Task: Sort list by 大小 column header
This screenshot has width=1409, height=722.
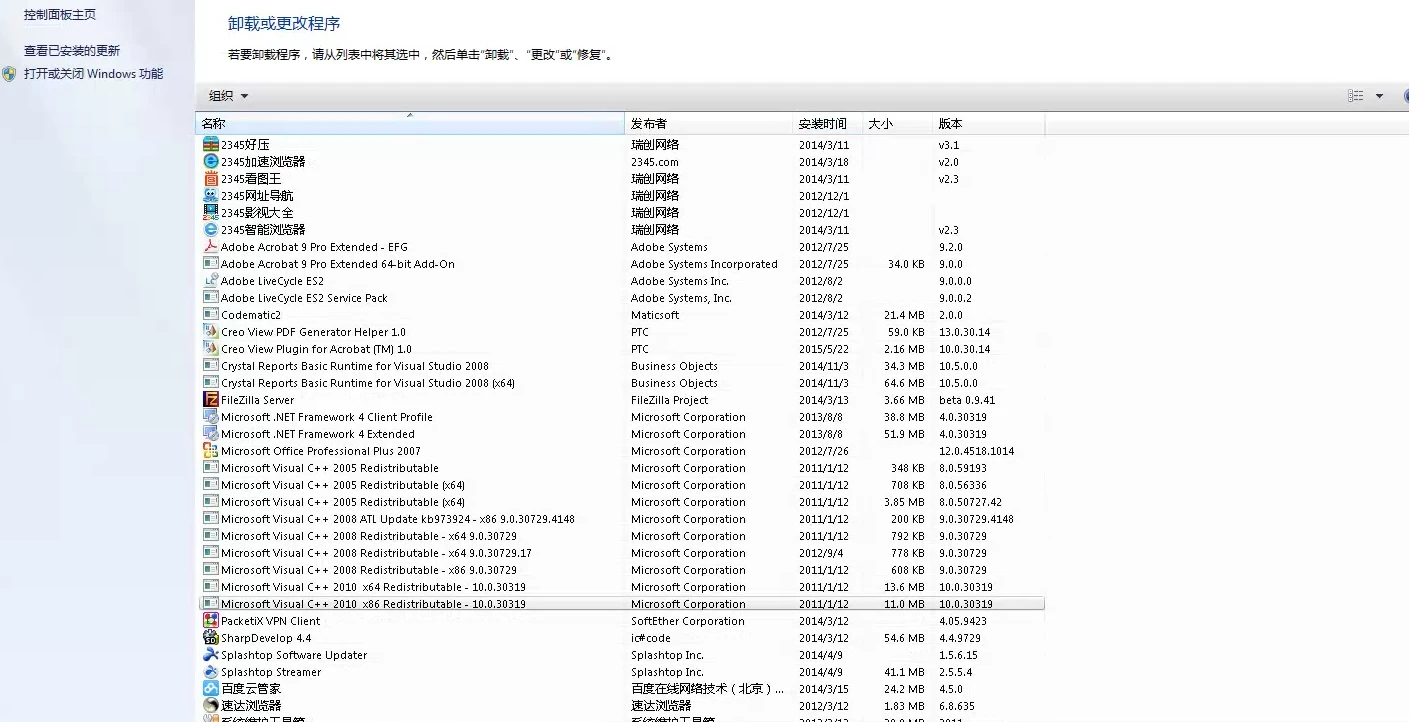Action: (897, 124)
